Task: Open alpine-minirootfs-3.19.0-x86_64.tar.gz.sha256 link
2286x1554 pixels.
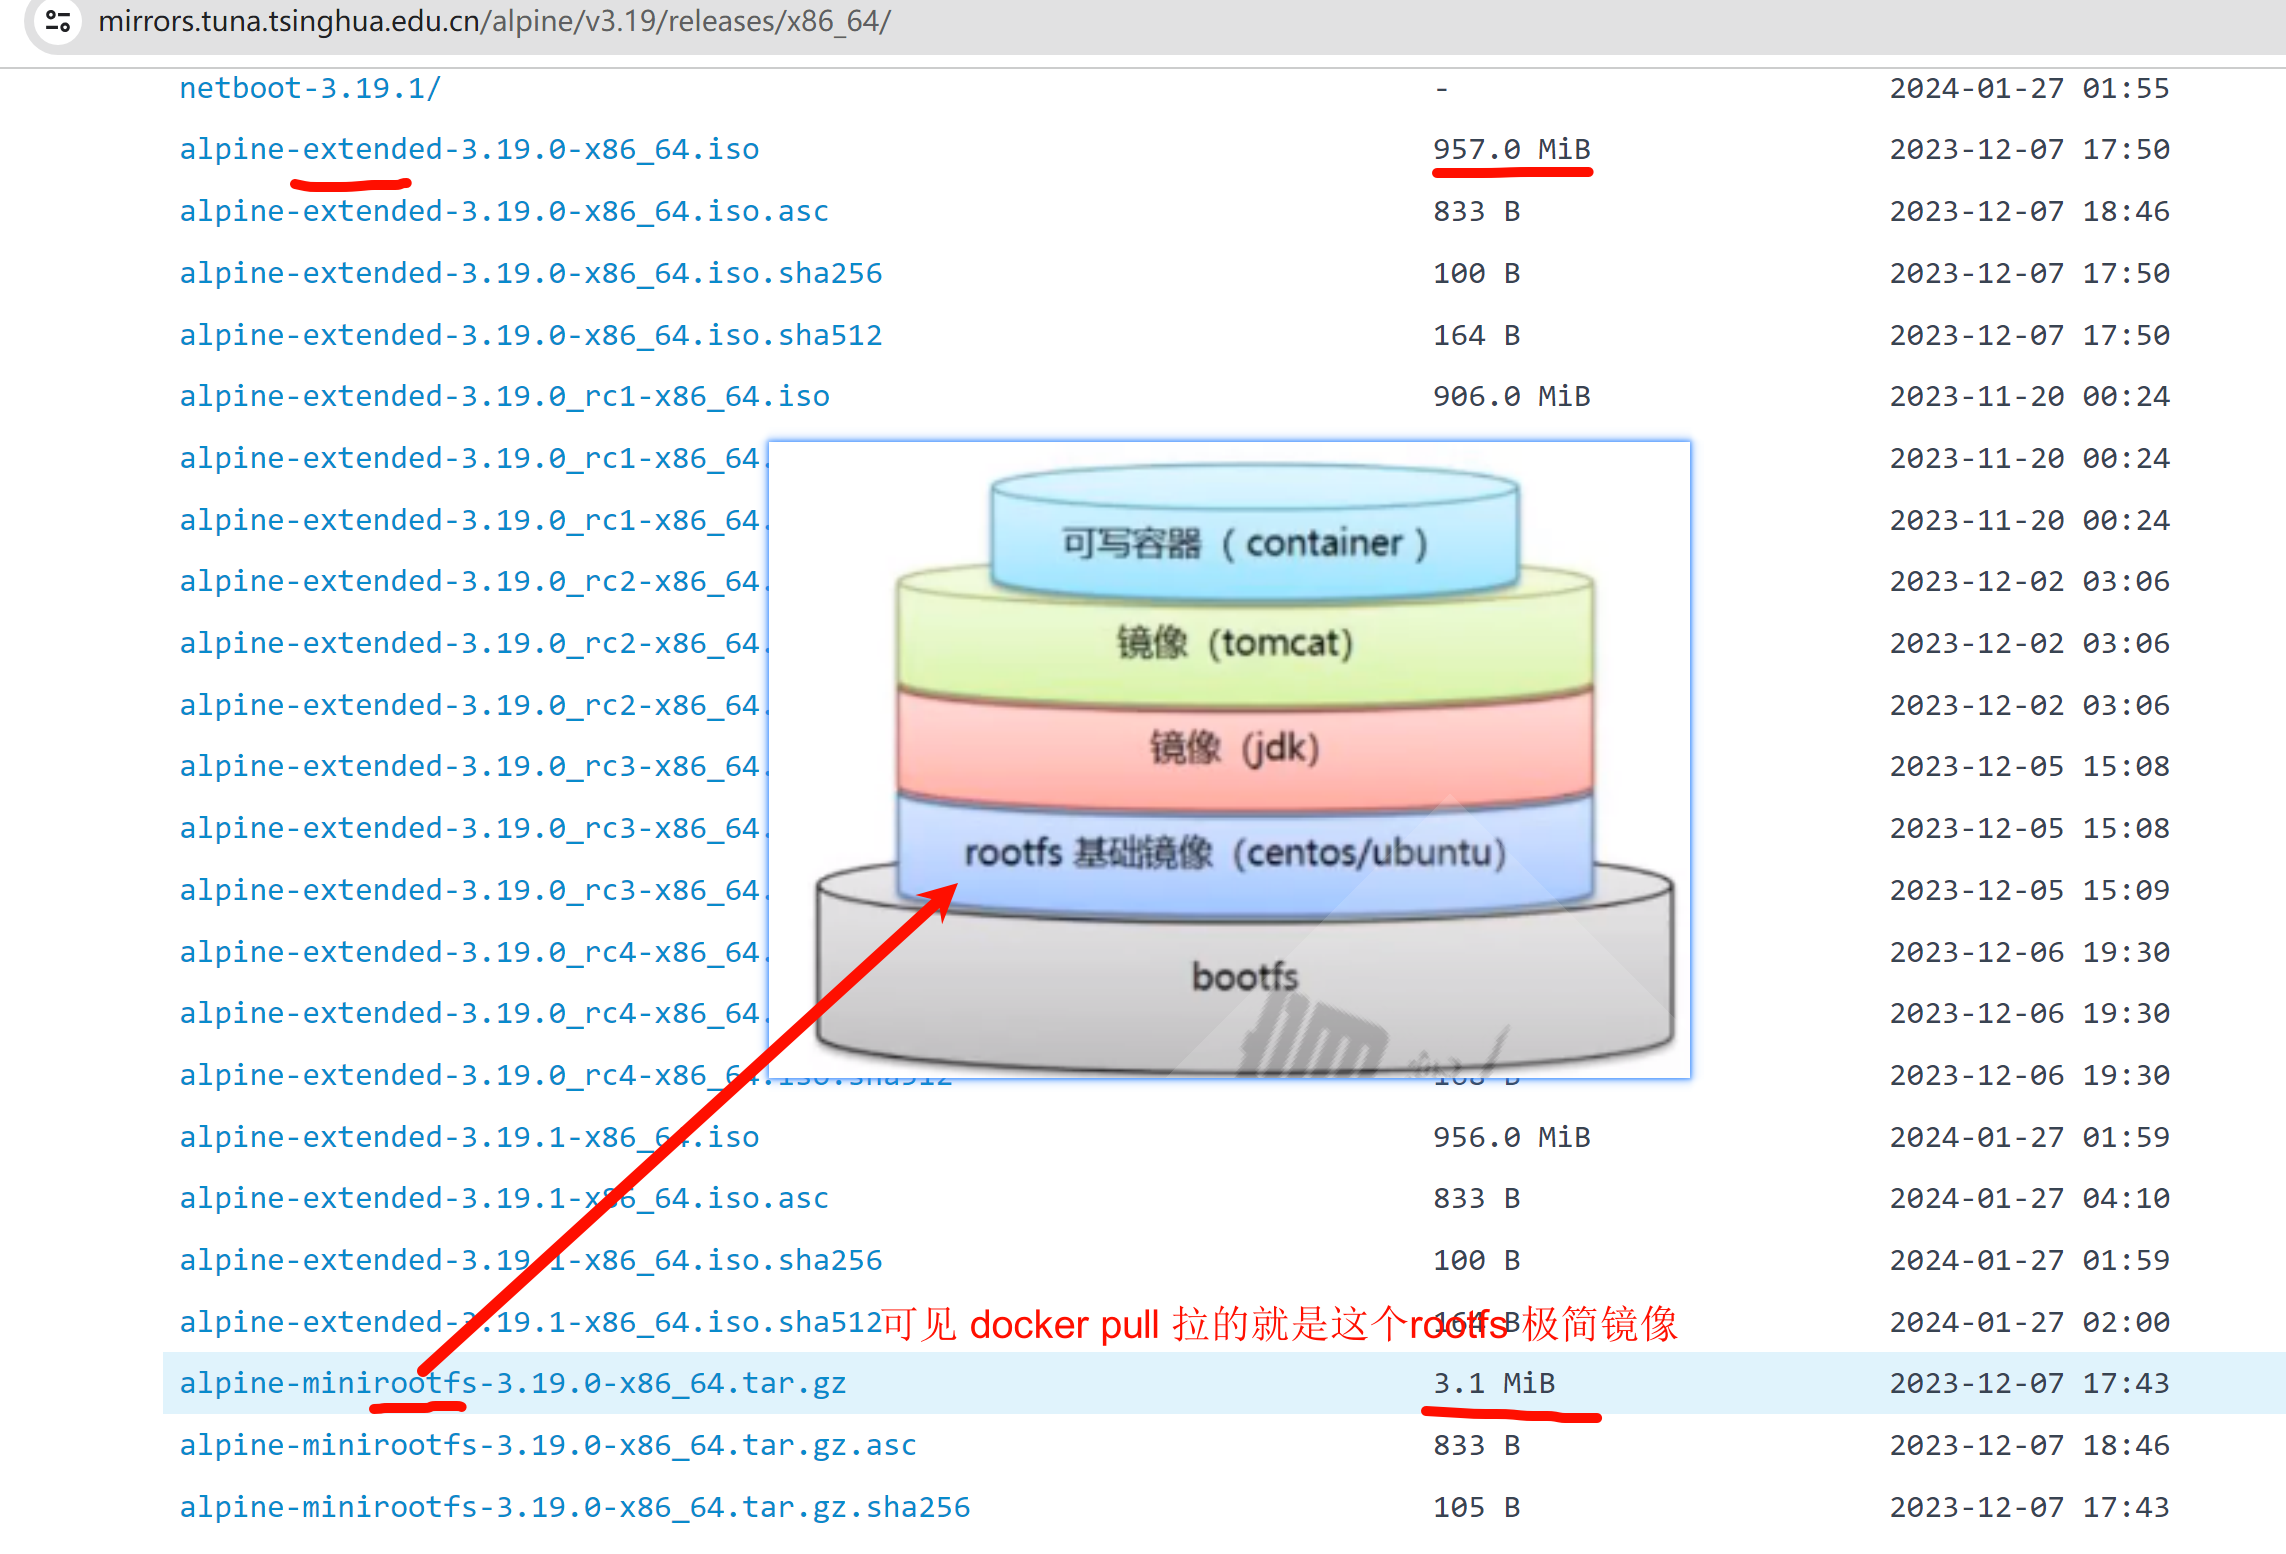Action: point(574,1507)
